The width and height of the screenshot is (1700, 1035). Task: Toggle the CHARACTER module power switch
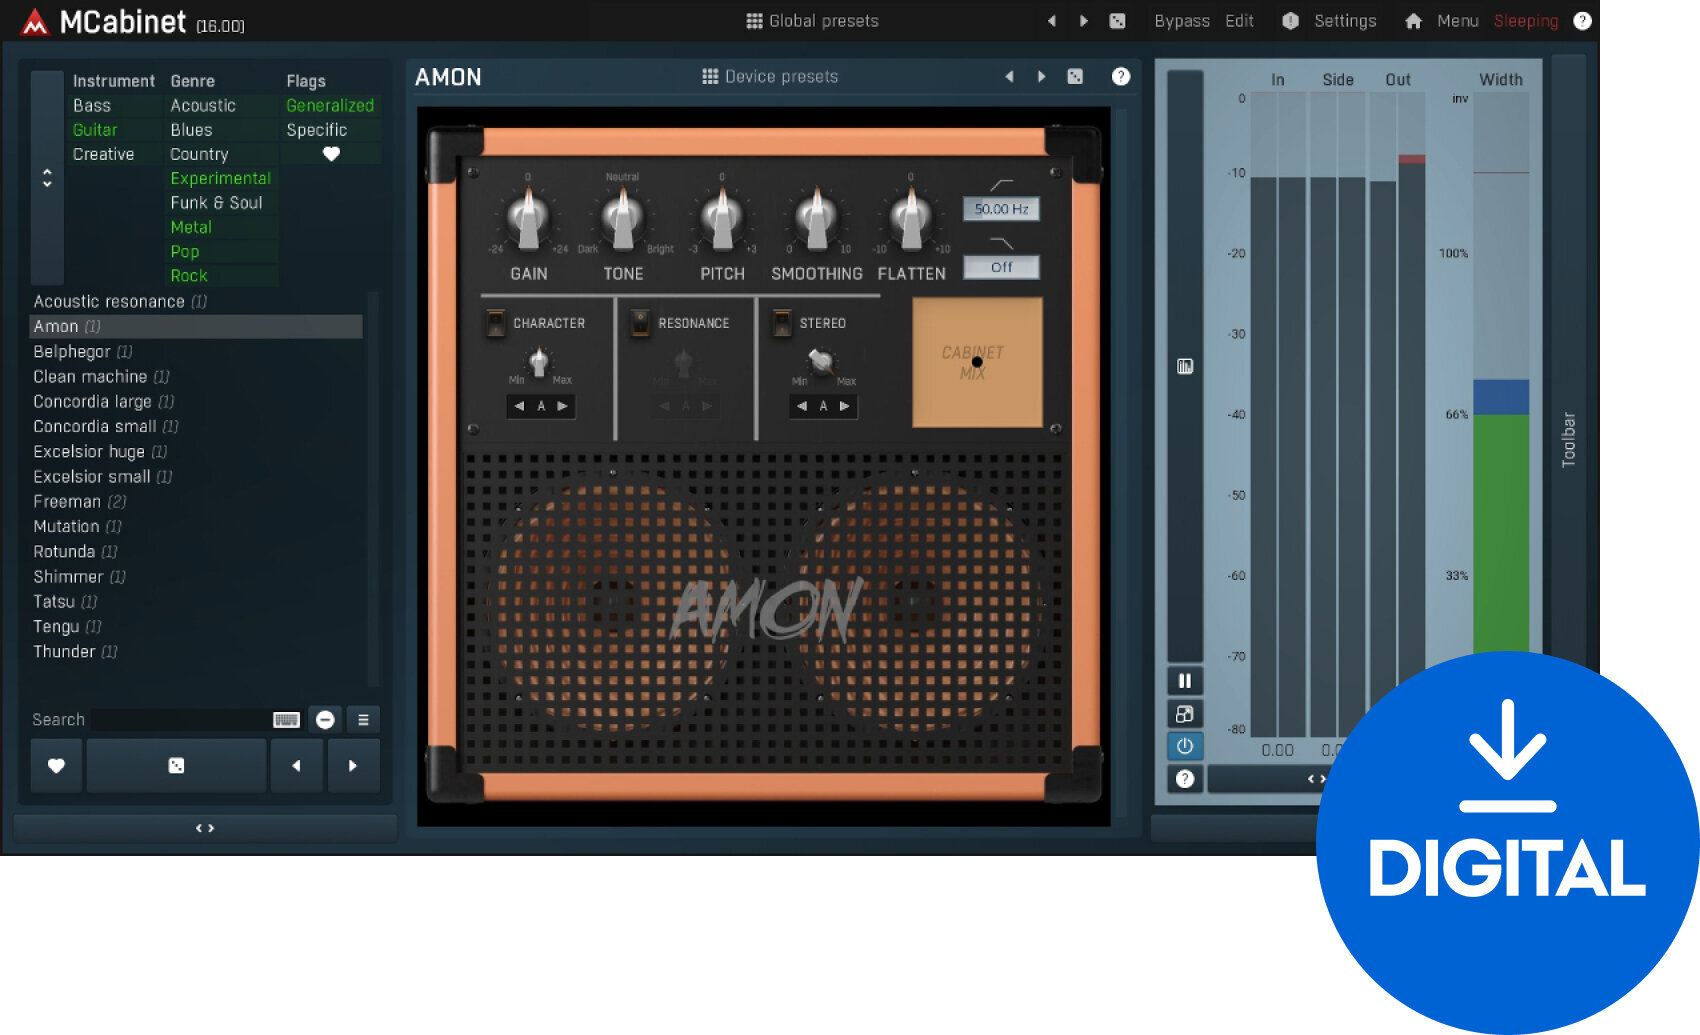coord(494,322)
